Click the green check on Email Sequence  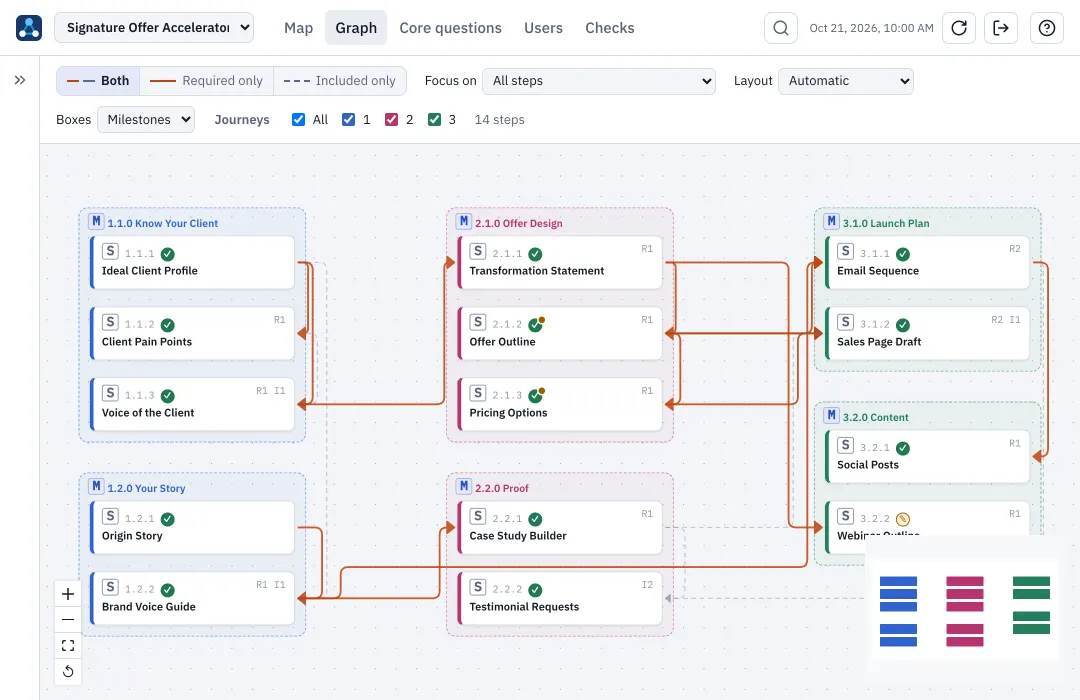(x=903, y=254)
